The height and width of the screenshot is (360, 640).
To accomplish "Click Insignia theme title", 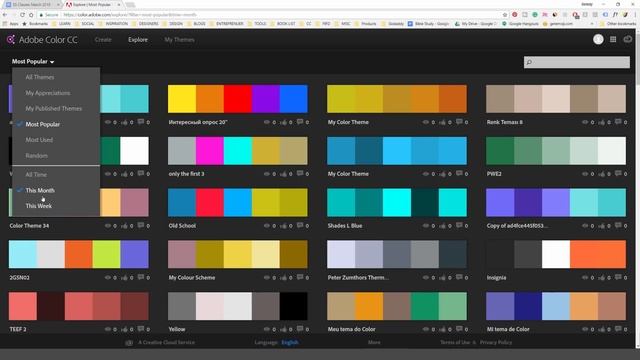I will (496, 278).
